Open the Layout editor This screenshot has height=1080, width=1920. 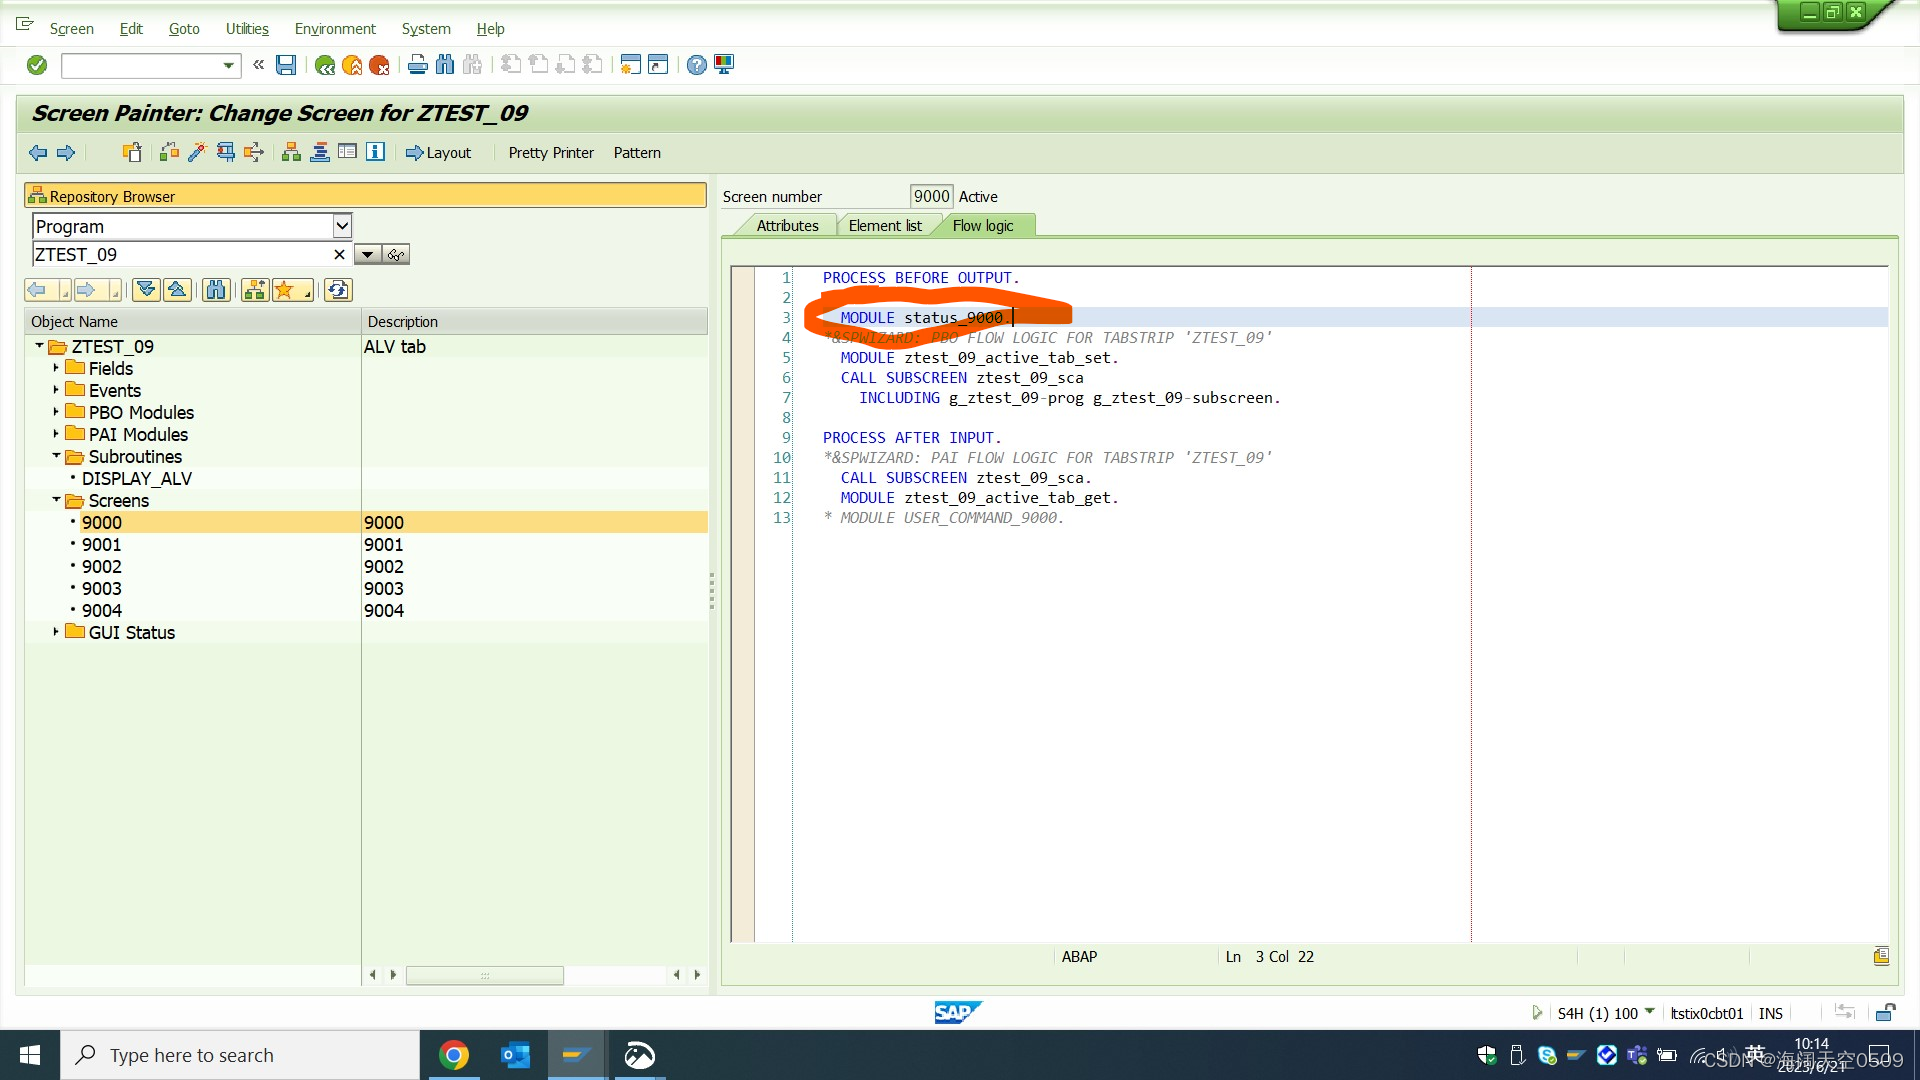coord(438,152)
